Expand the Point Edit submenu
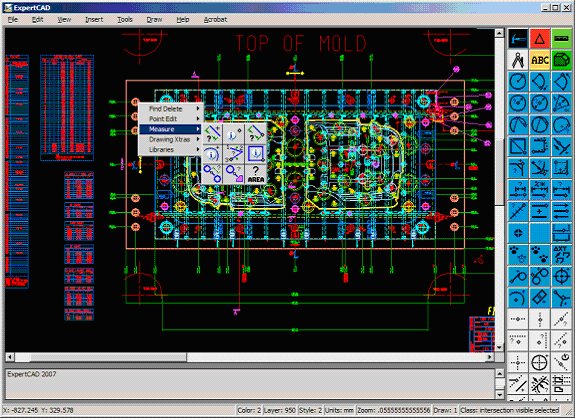 171,119
